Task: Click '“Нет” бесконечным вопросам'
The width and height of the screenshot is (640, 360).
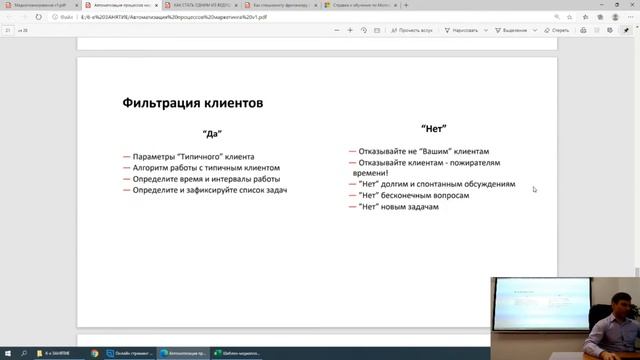Action: coord(413,196)
